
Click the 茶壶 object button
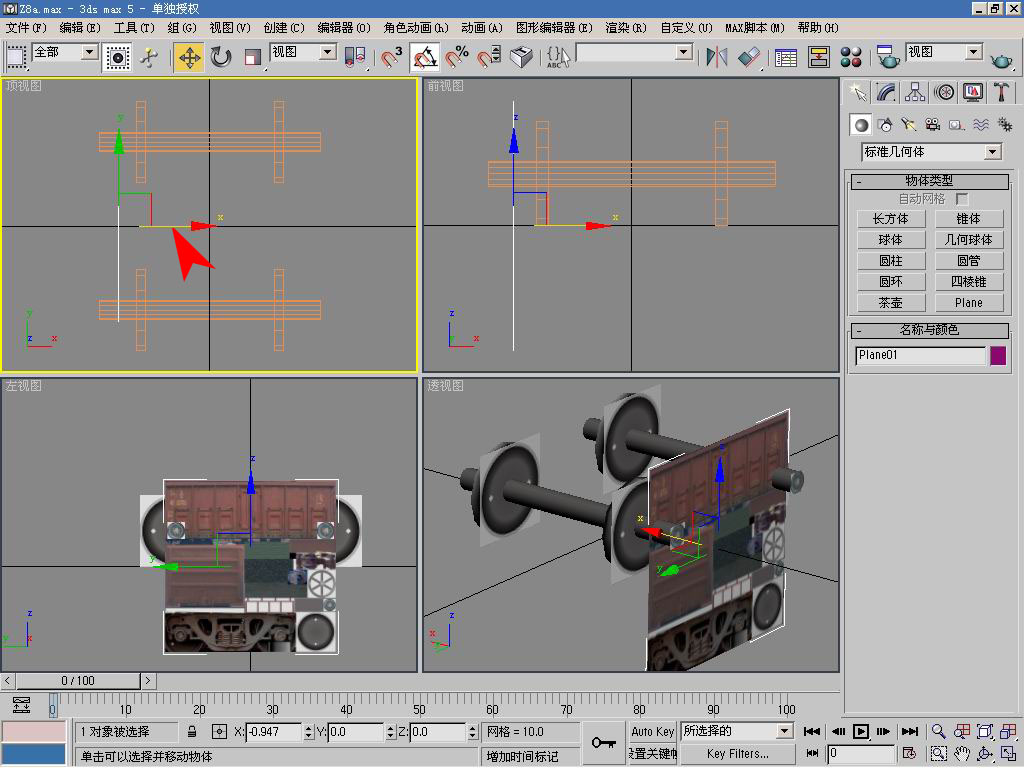(890, 303)
